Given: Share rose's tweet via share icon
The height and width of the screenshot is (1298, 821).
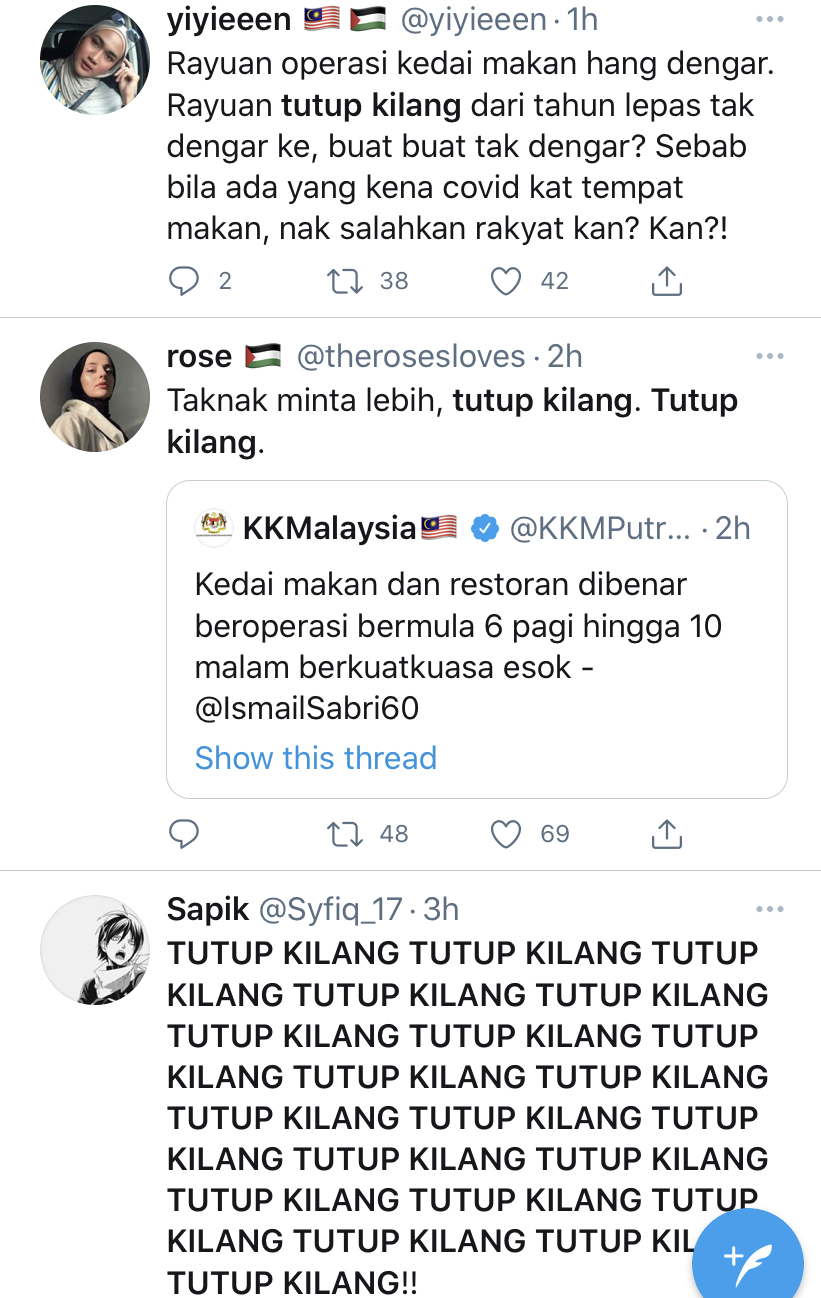Looking at the screenshot, I should click(666, 832).
